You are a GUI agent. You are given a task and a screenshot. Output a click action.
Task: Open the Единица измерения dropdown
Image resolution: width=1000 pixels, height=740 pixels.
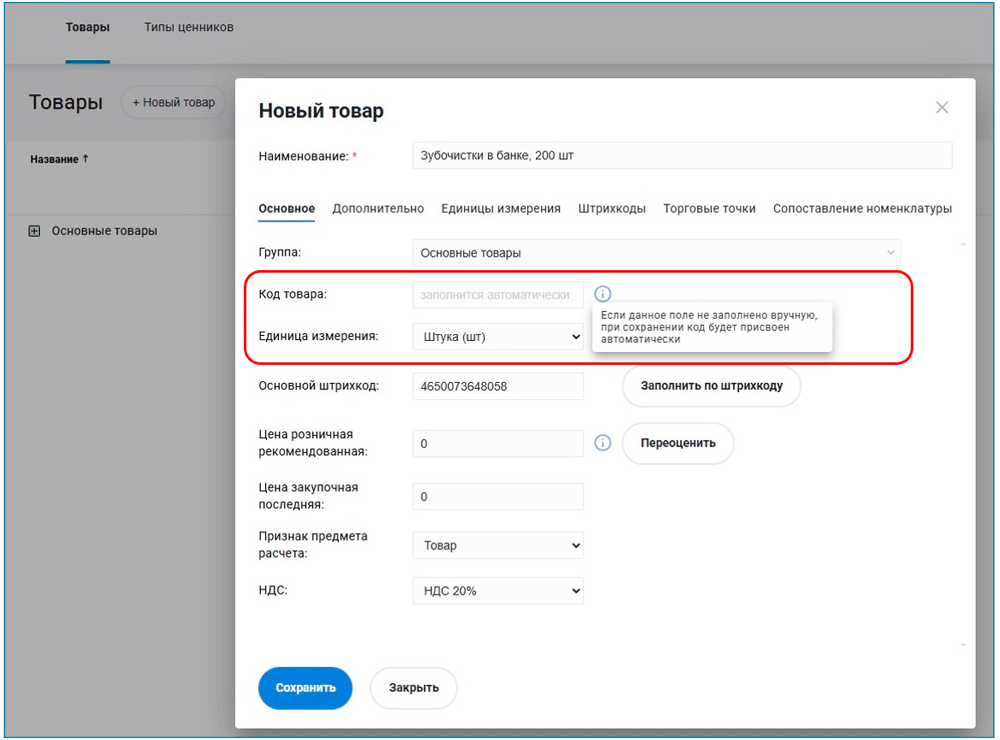point(497,337)
